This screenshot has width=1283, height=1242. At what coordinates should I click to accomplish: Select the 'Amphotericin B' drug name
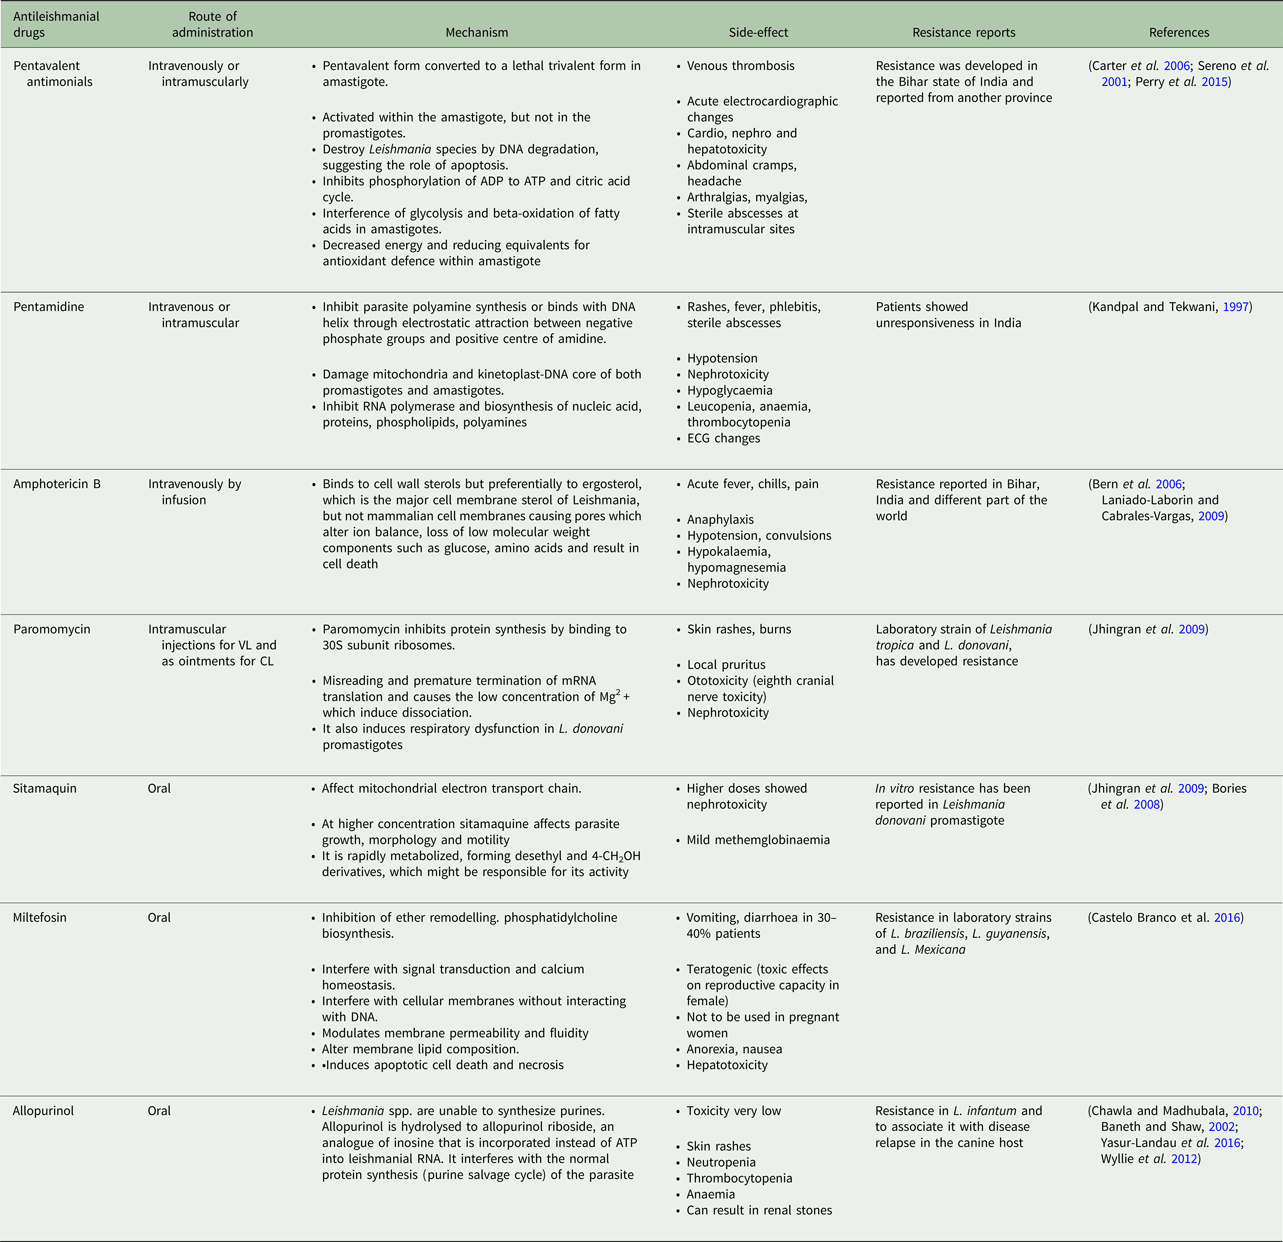pos(57,484)
